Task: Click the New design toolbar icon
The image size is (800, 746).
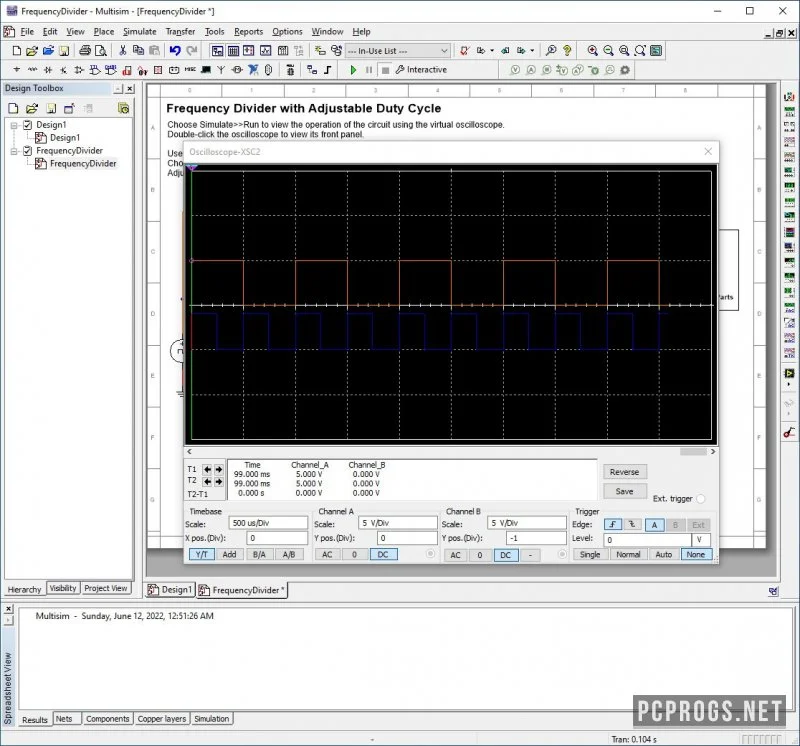Action: 16,51
